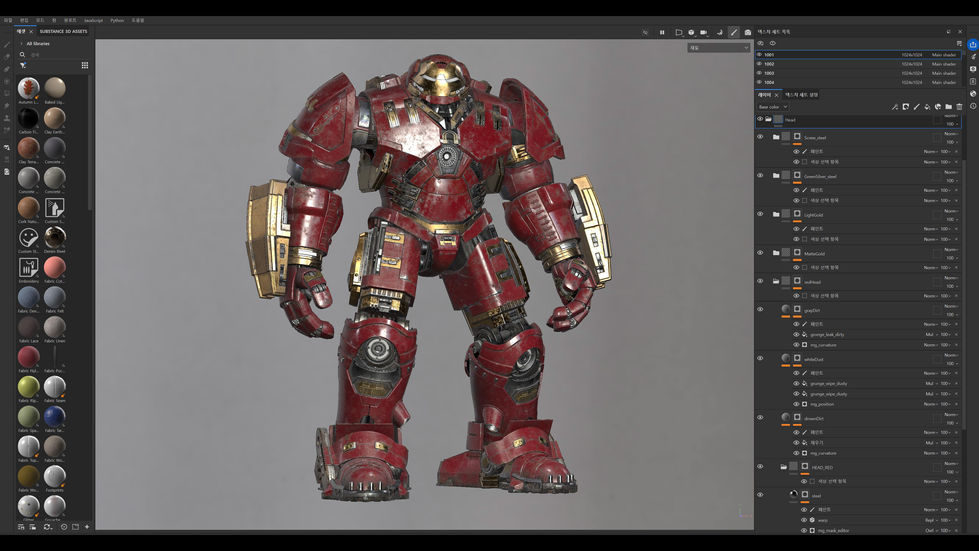The height and width of the screenshot is (551, 979).
Task: Select the Paint brush tool in left toolbar
Action: pos(7,45)
